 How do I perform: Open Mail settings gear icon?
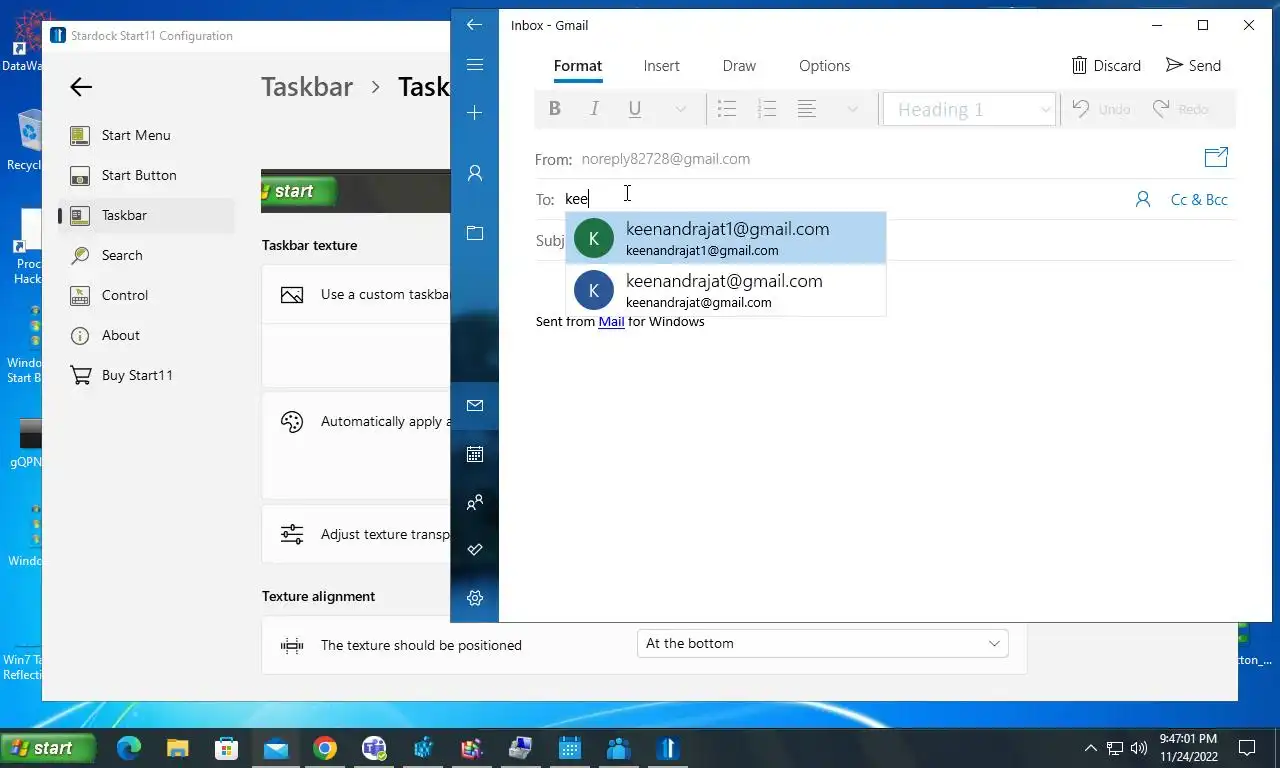point(475,598)
